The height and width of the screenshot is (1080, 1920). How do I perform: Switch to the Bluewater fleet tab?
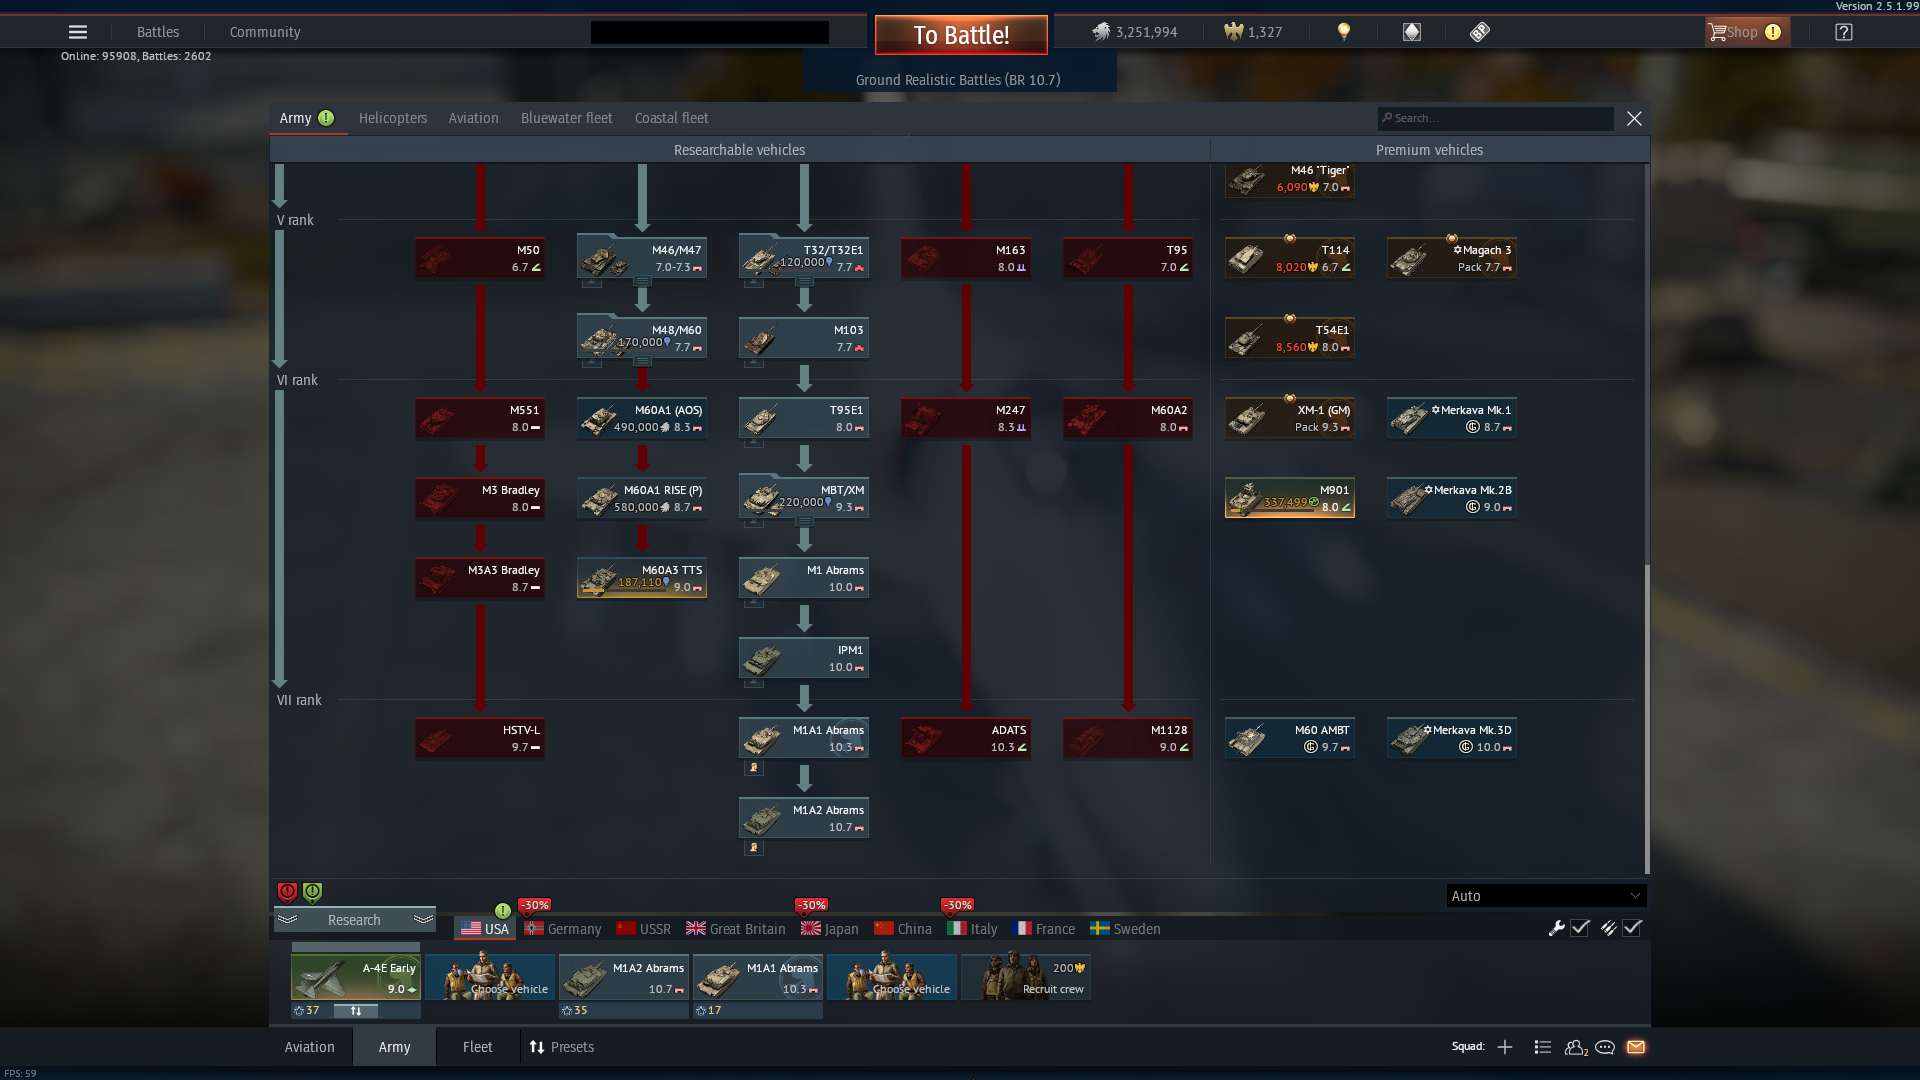[567, 118]
